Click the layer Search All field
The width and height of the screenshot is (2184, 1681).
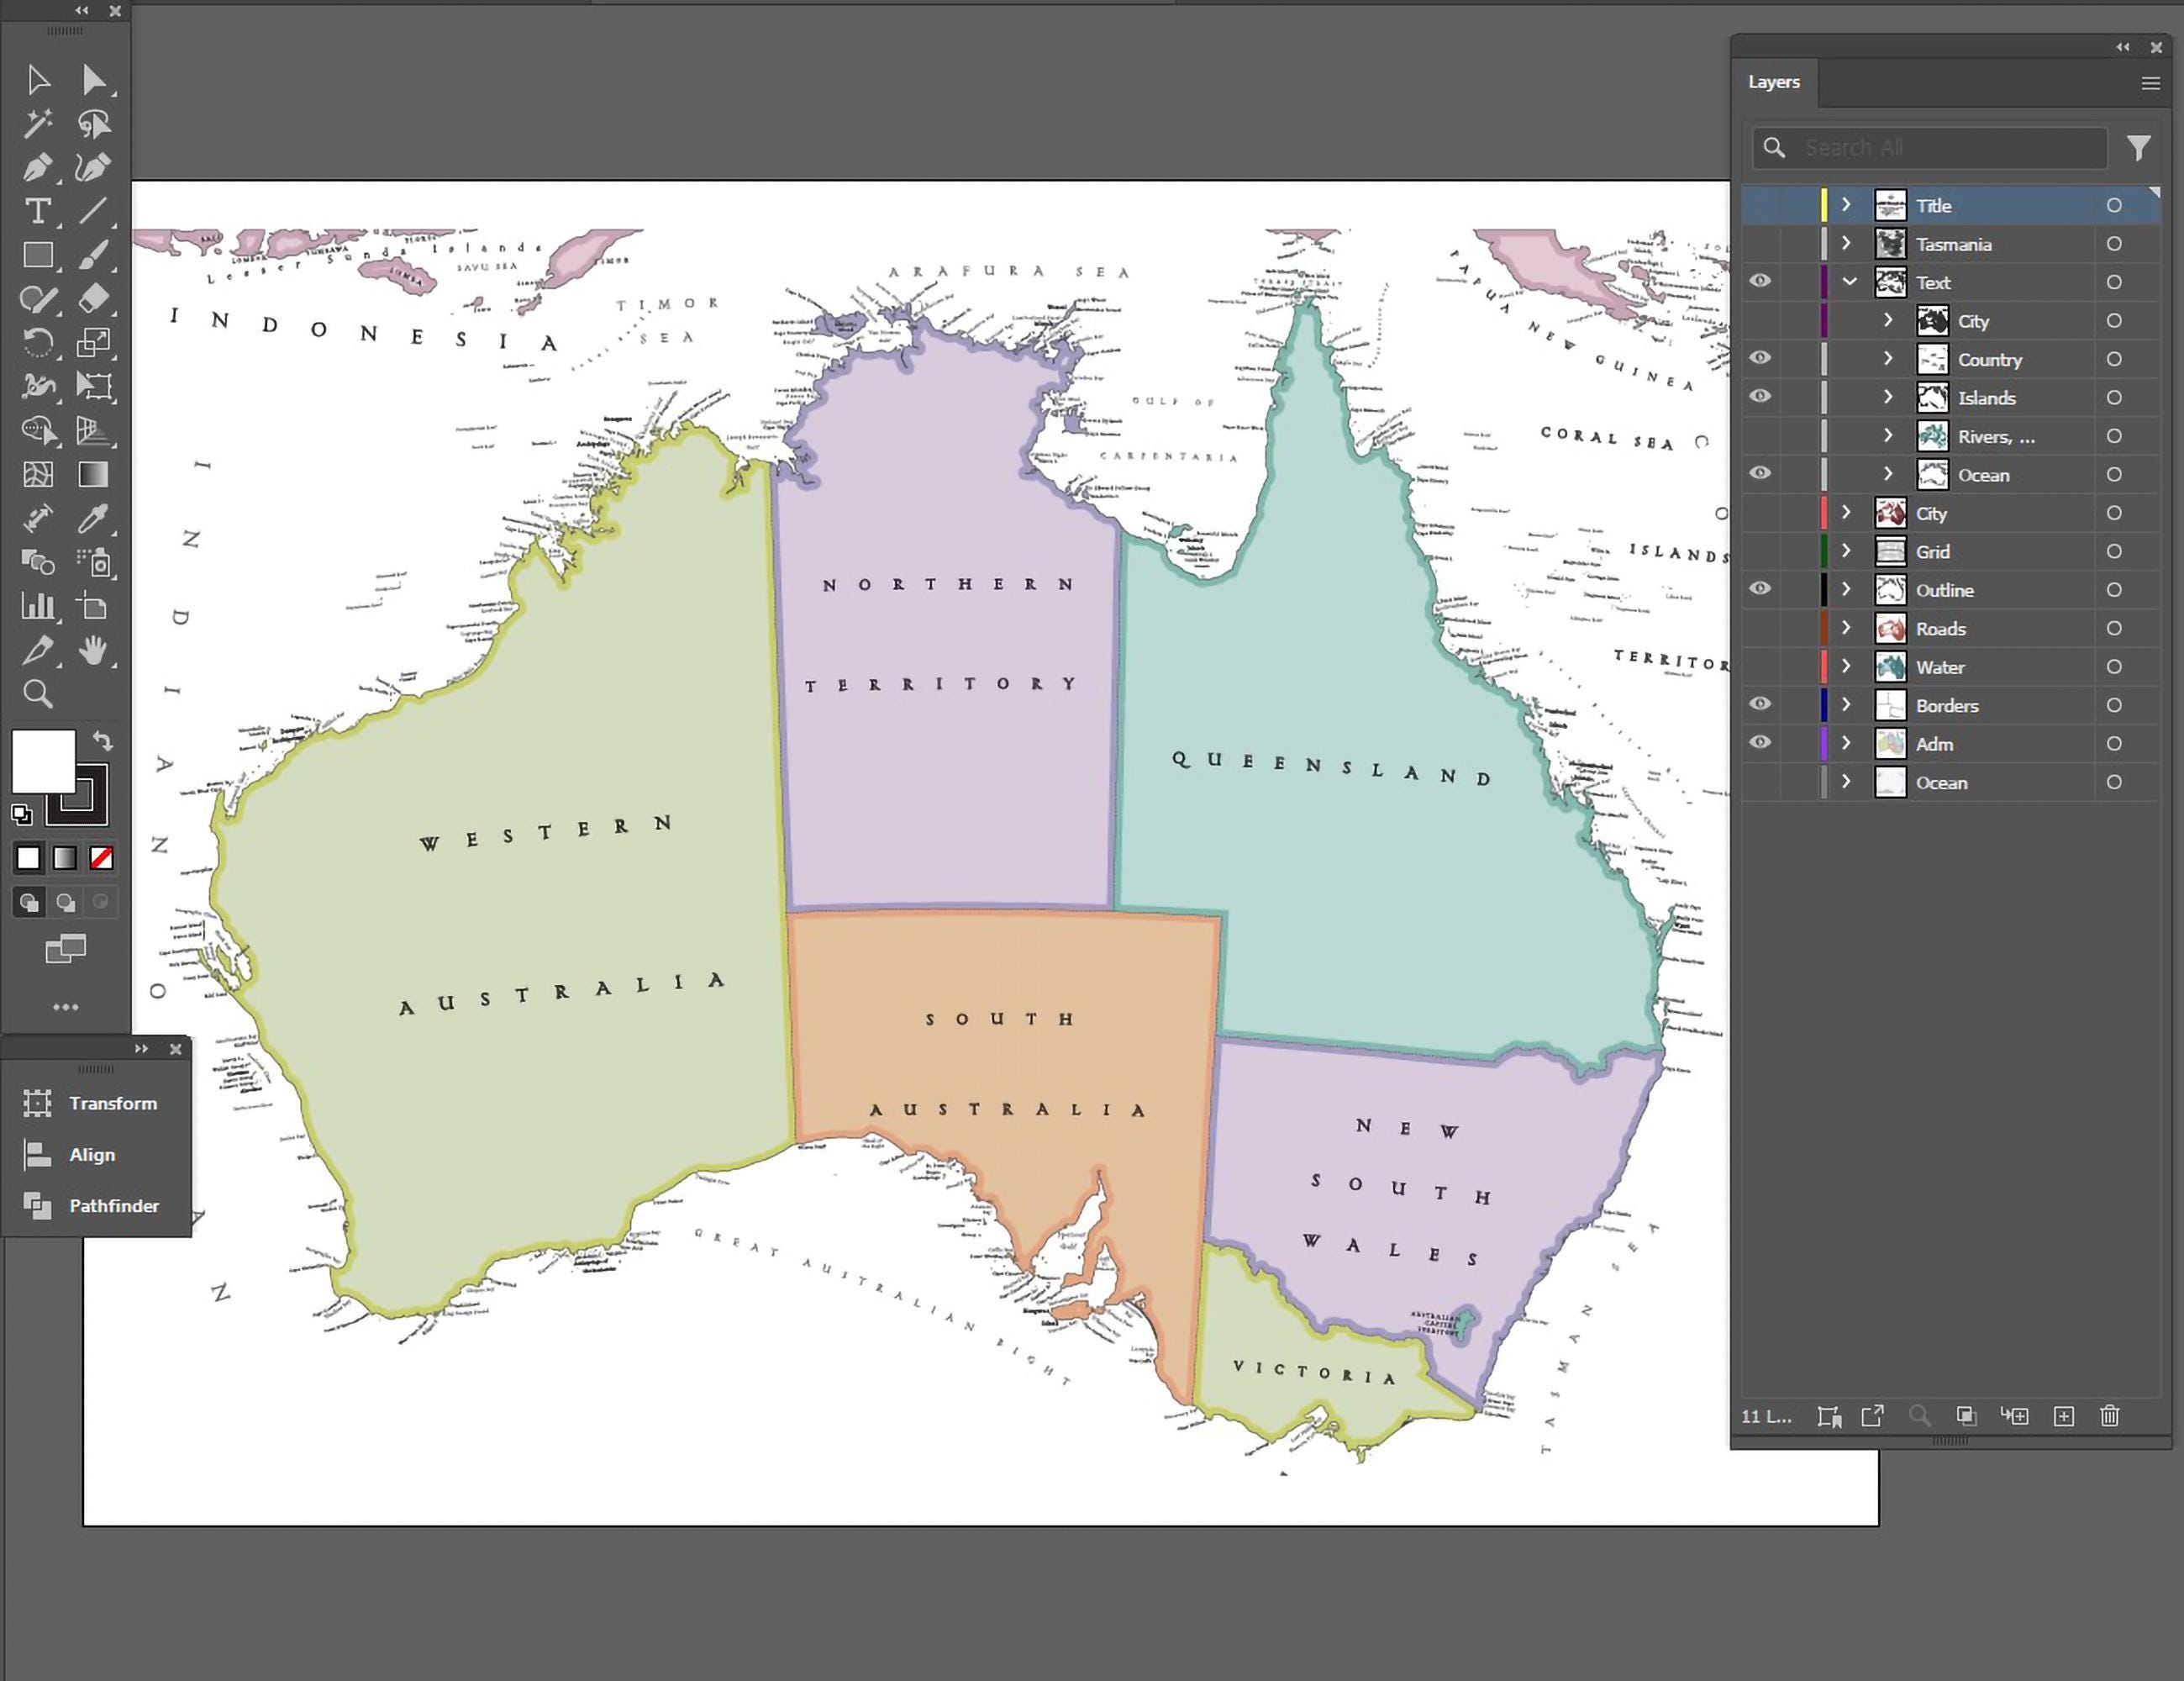click(x=1930, y=148)
